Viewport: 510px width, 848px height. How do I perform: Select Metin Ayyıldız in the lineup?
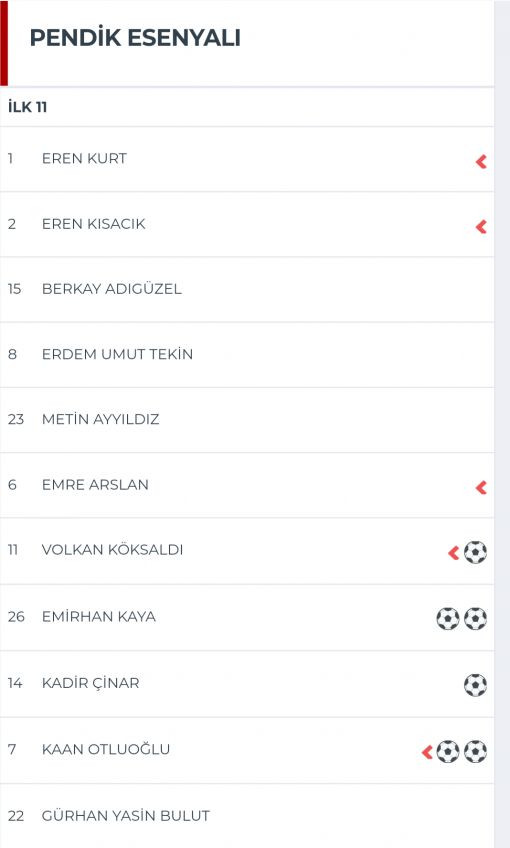point(247,420)
